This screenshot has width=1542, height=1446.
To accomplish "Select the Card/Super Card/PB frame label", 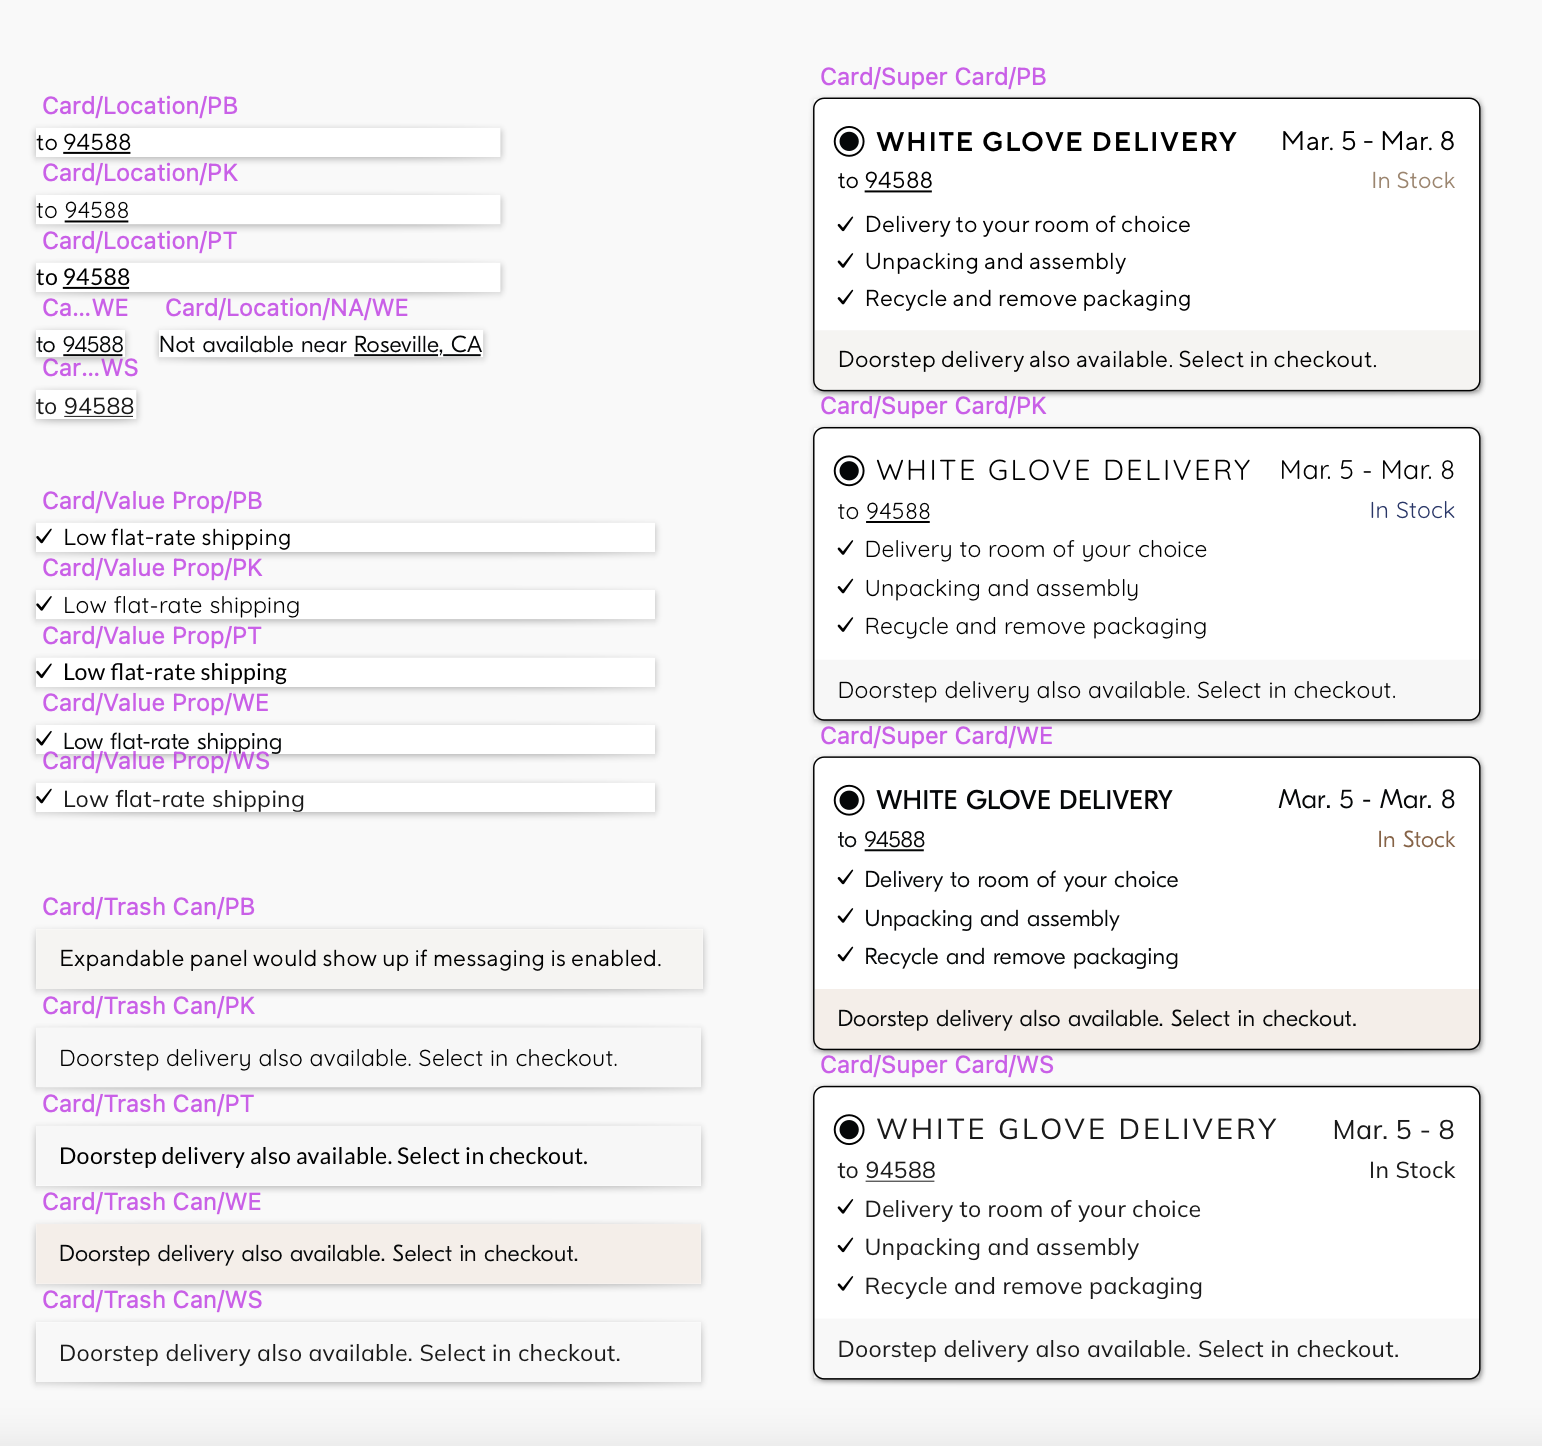I will coord(933,77).
